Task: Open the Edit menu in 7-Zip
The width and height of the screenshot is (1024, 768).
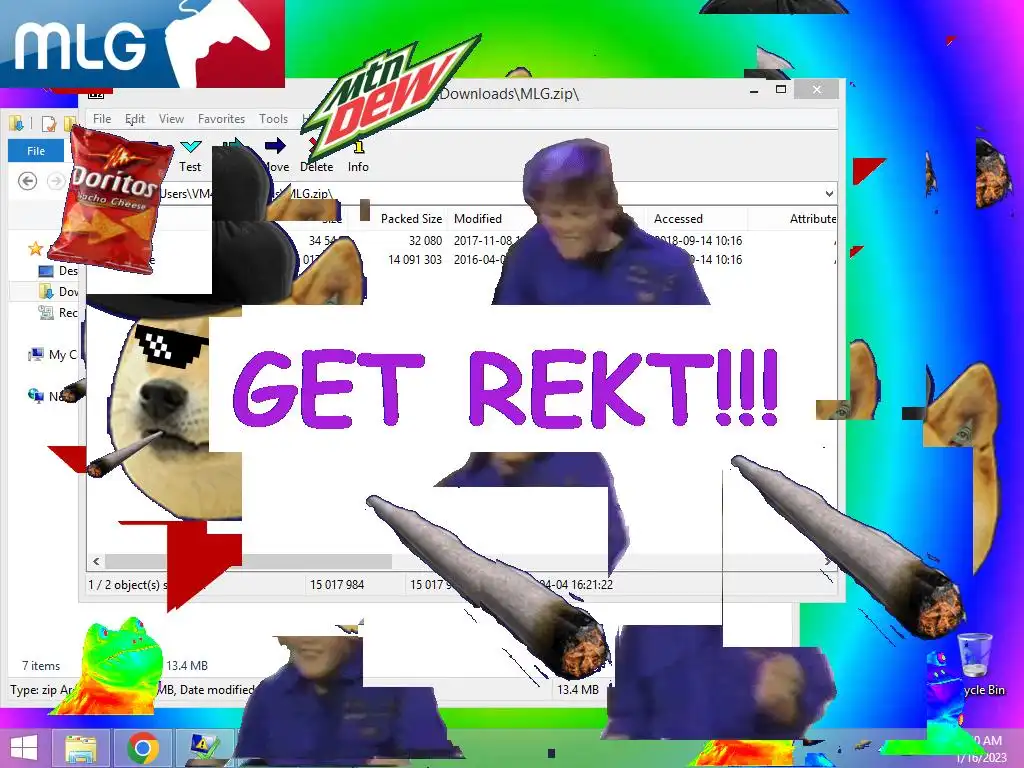Action: 135,119
